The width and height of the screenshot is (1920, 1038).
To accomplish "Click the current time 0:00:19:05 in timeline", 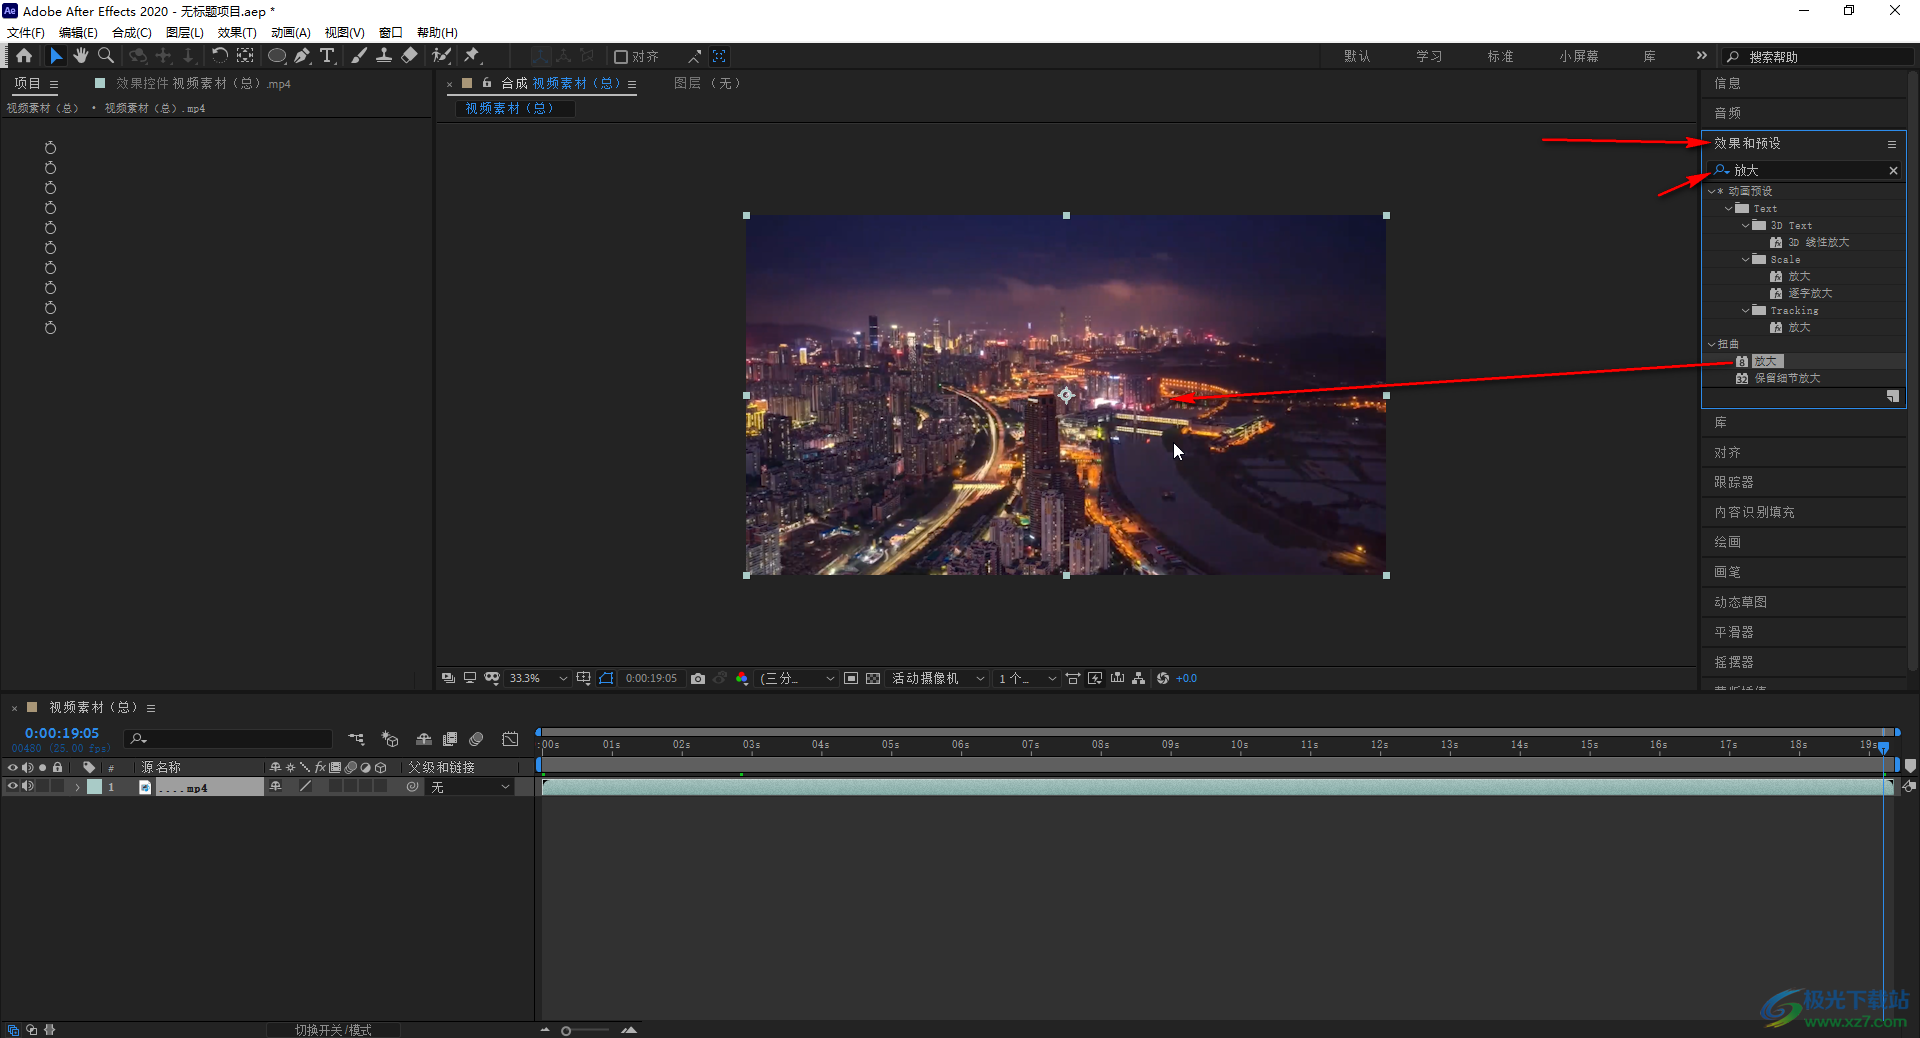I will point(62,733).
